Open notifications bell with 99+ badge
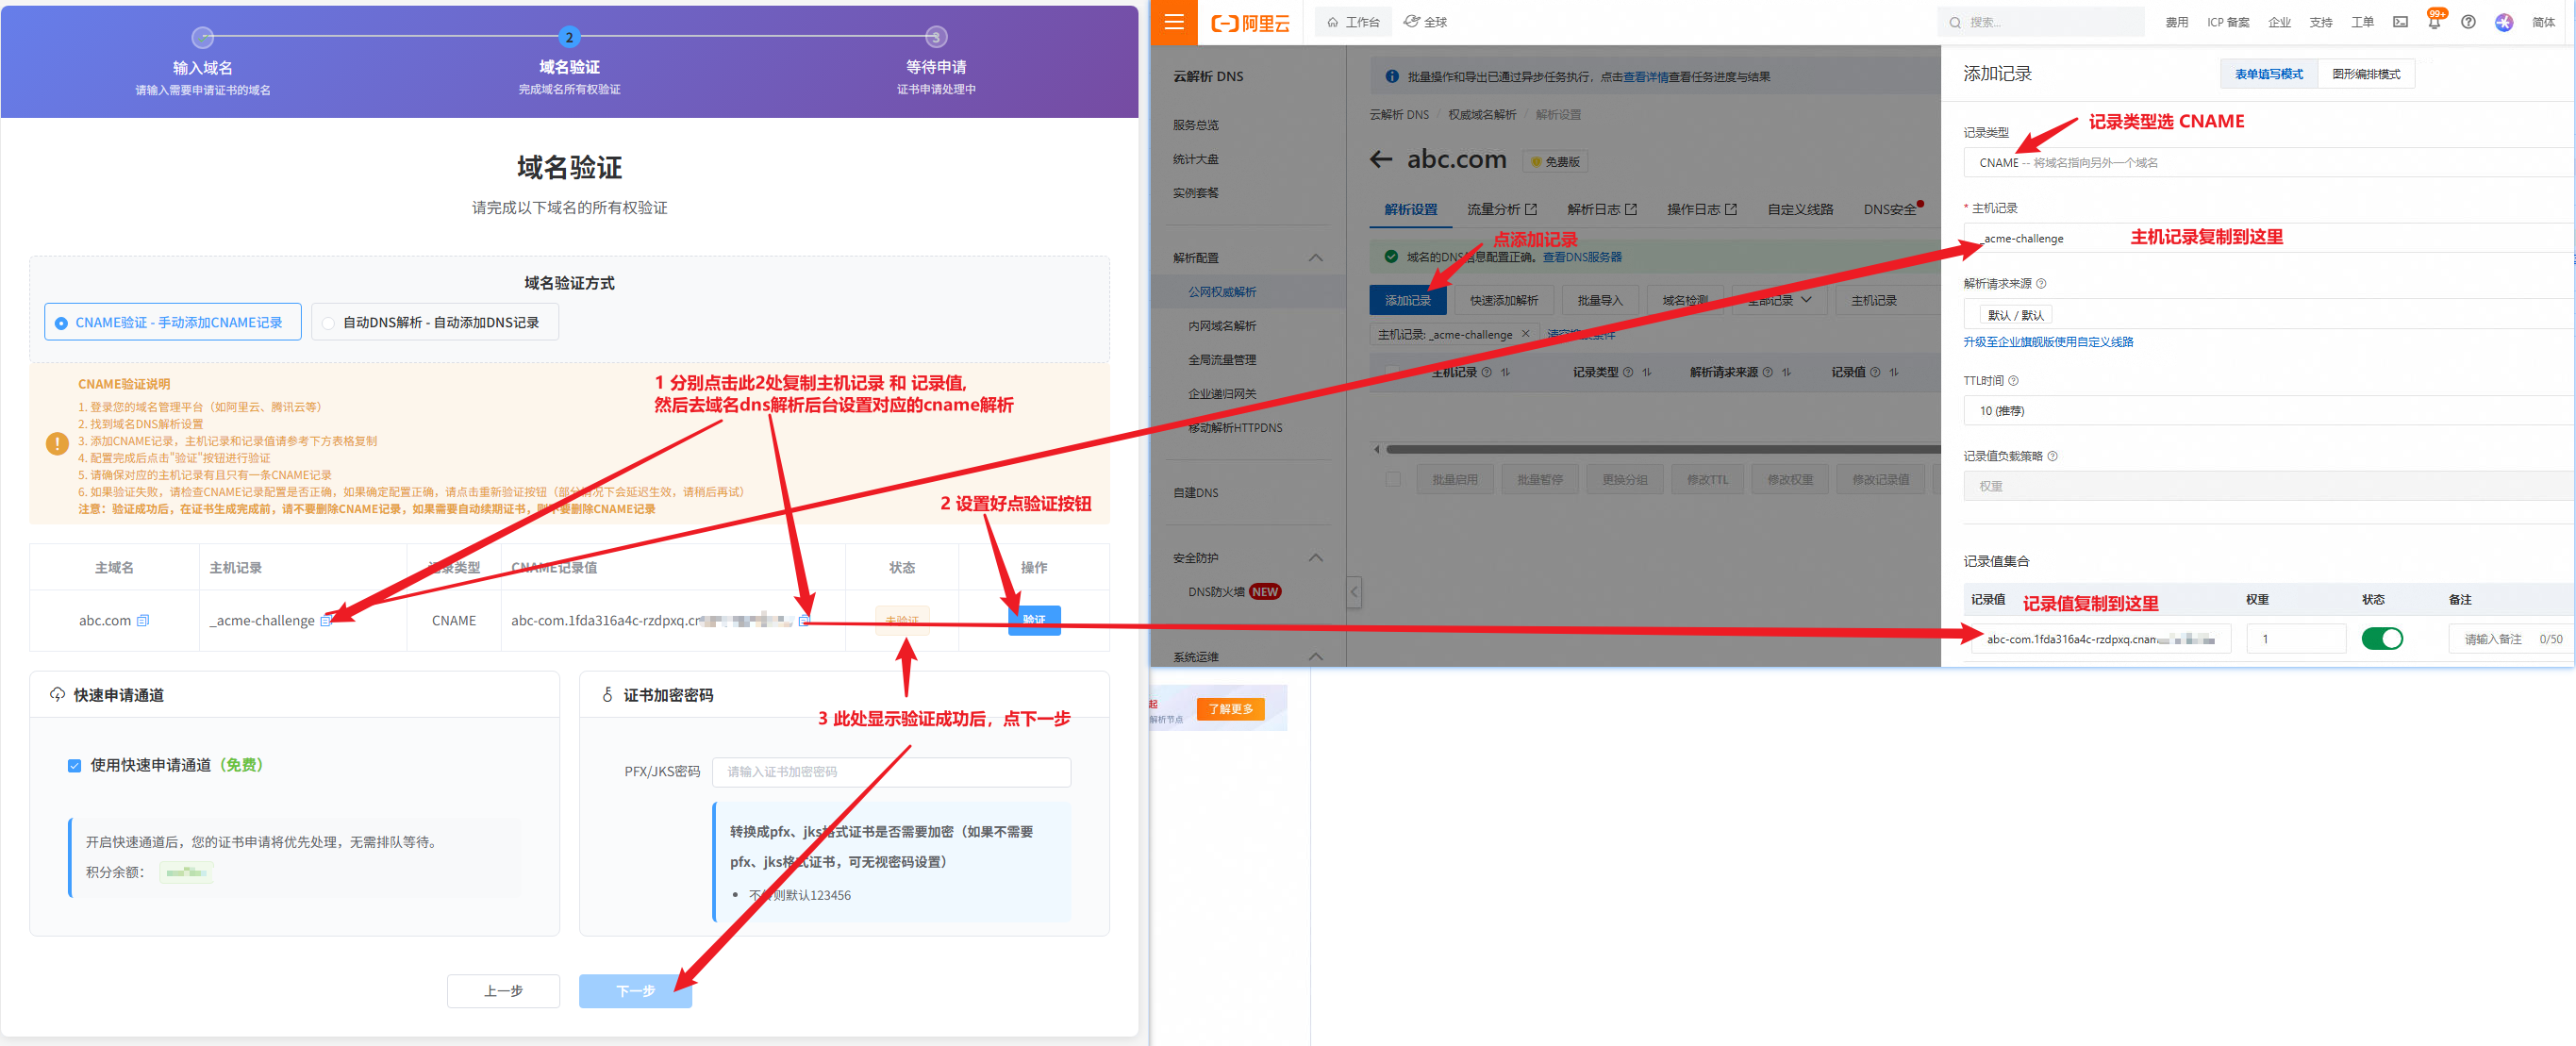The image size is (2576, 1046). pos(2434,21)
